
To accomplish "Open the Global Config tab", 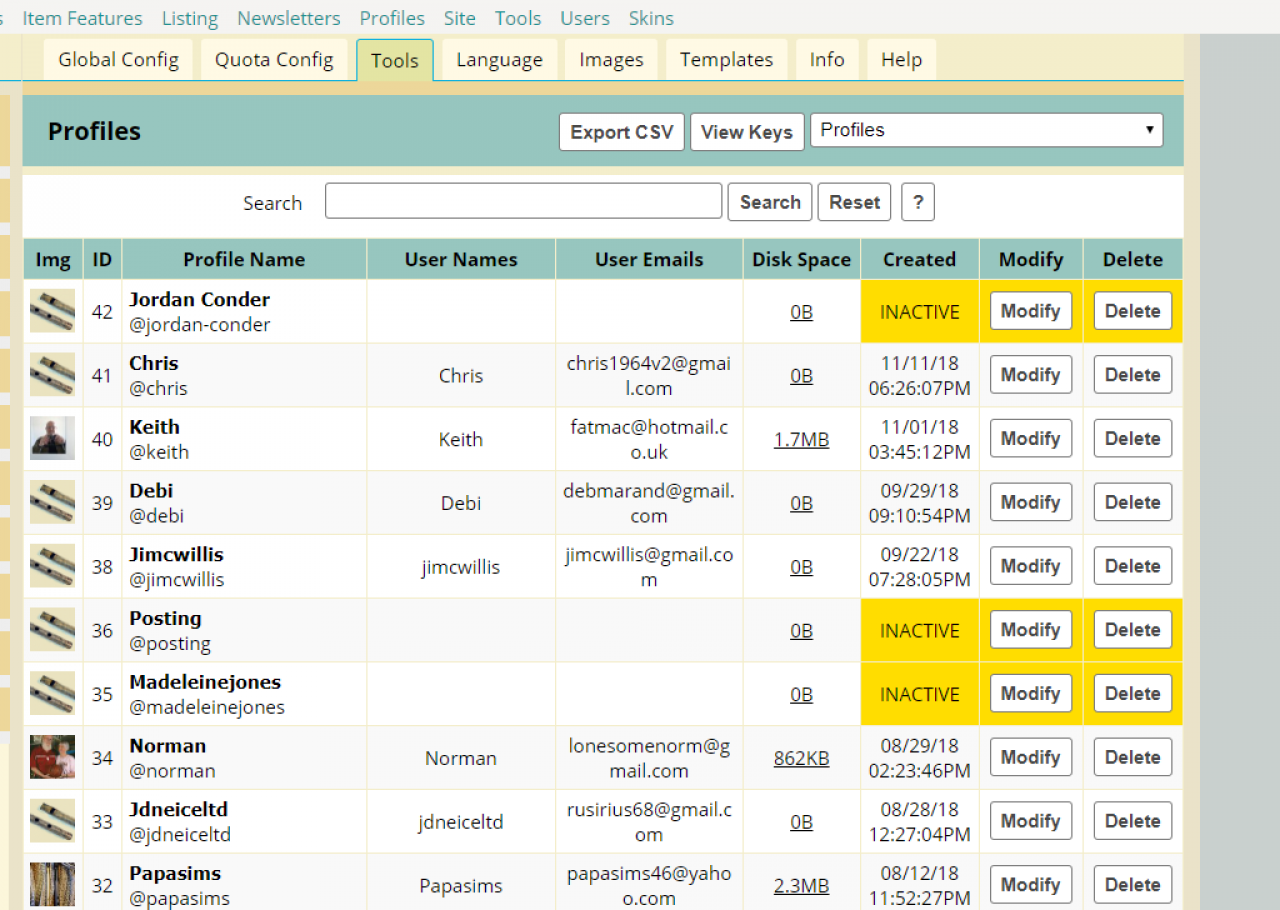I will coord(118,60).
